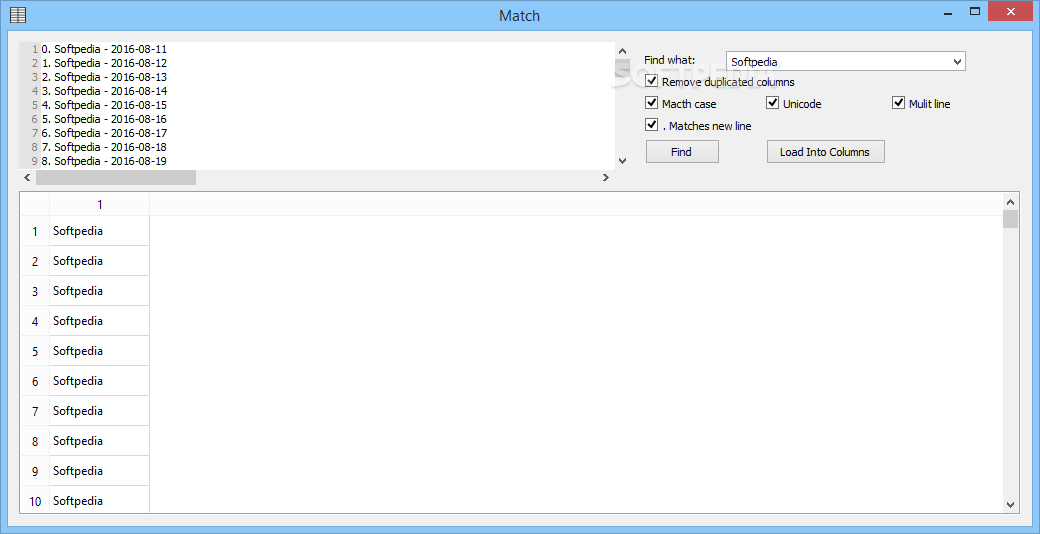Close the Match window

[1011, 11]
